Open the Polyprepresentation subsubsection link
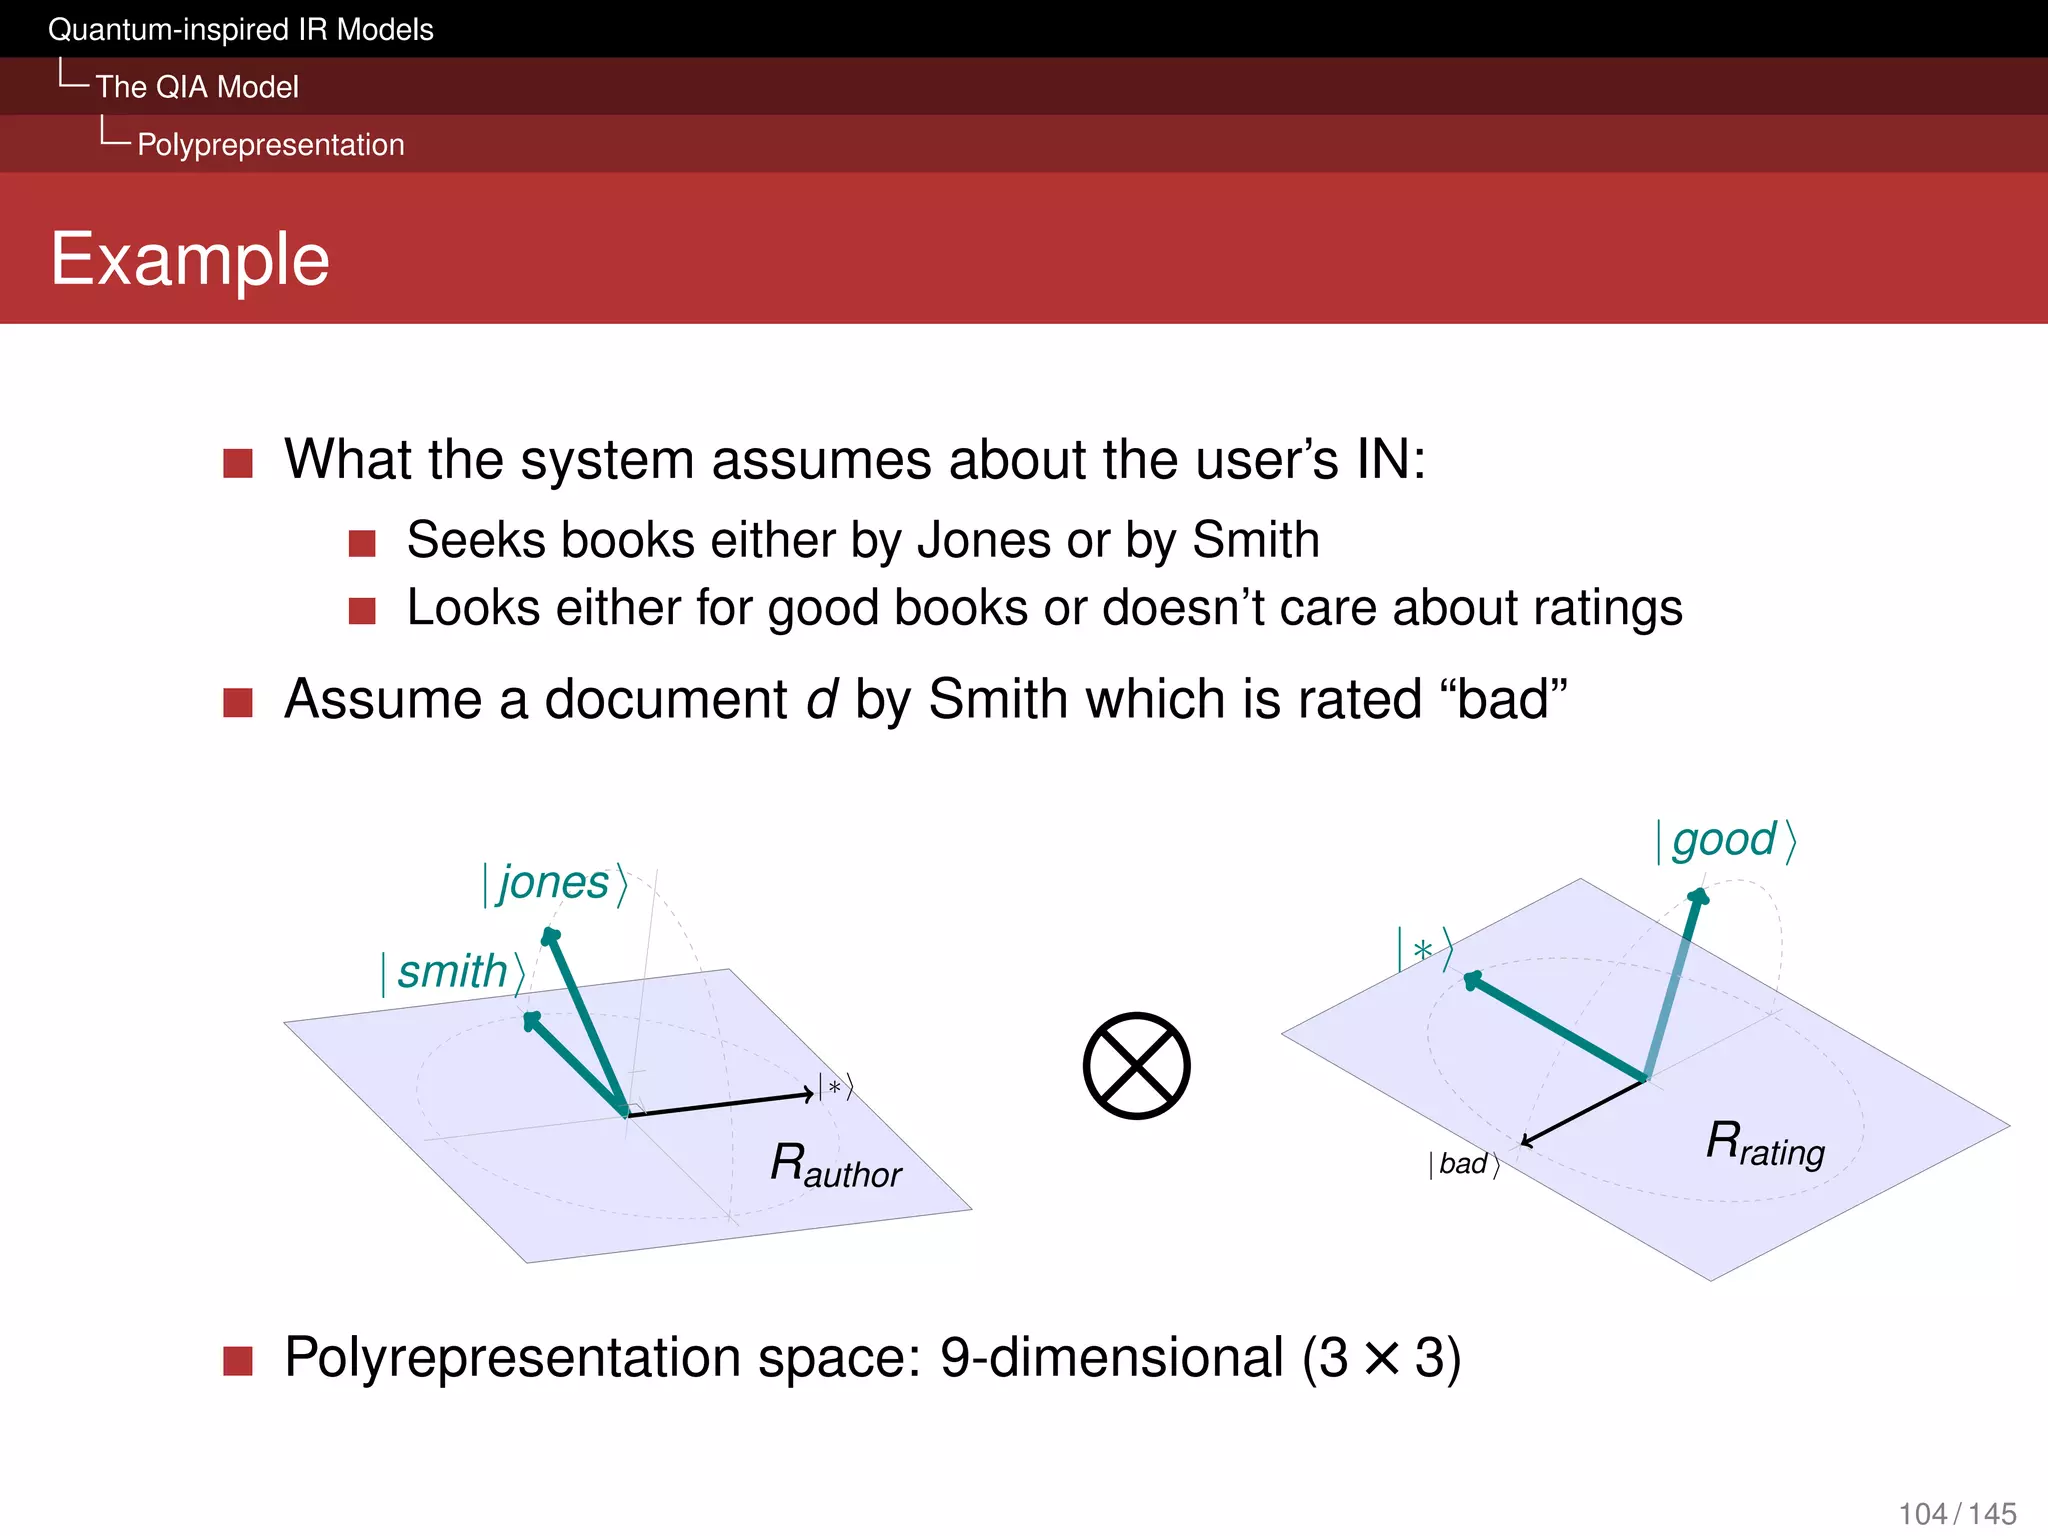 pos(271,145)
